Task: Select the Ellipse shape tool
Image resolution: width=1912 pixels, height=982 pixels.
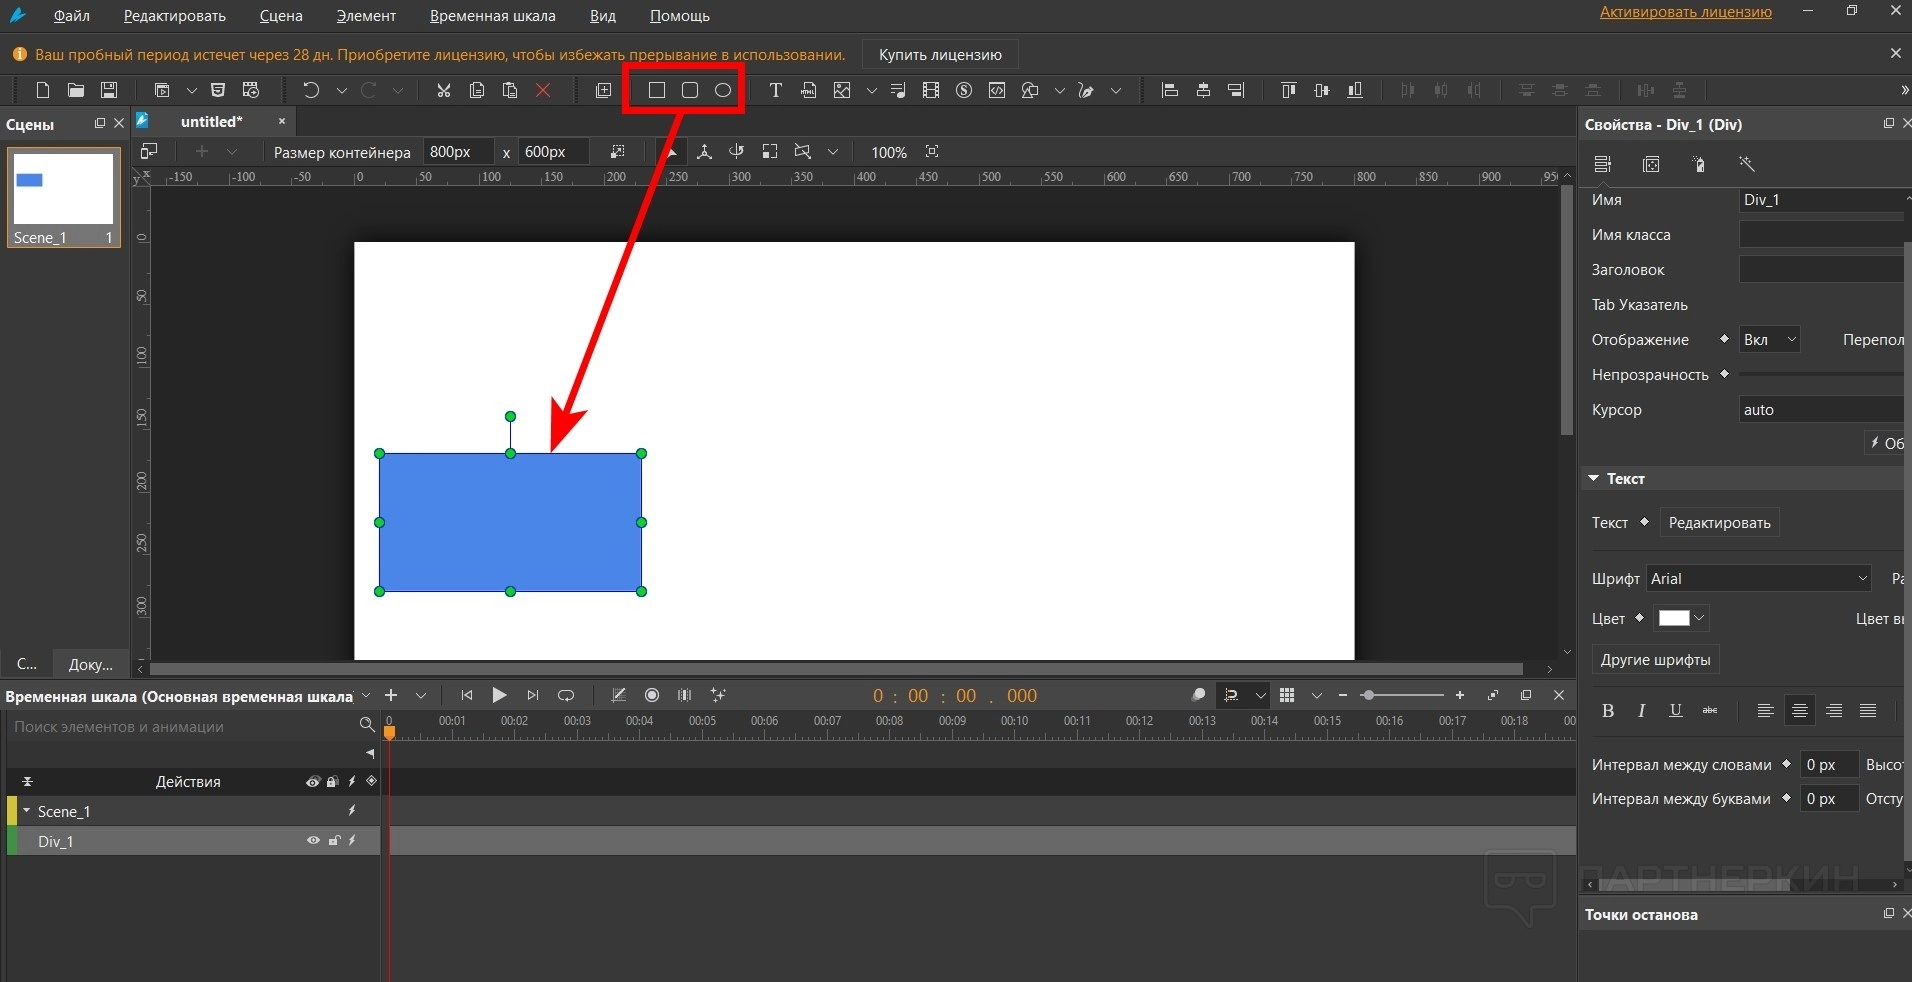Action: [723, 90]
